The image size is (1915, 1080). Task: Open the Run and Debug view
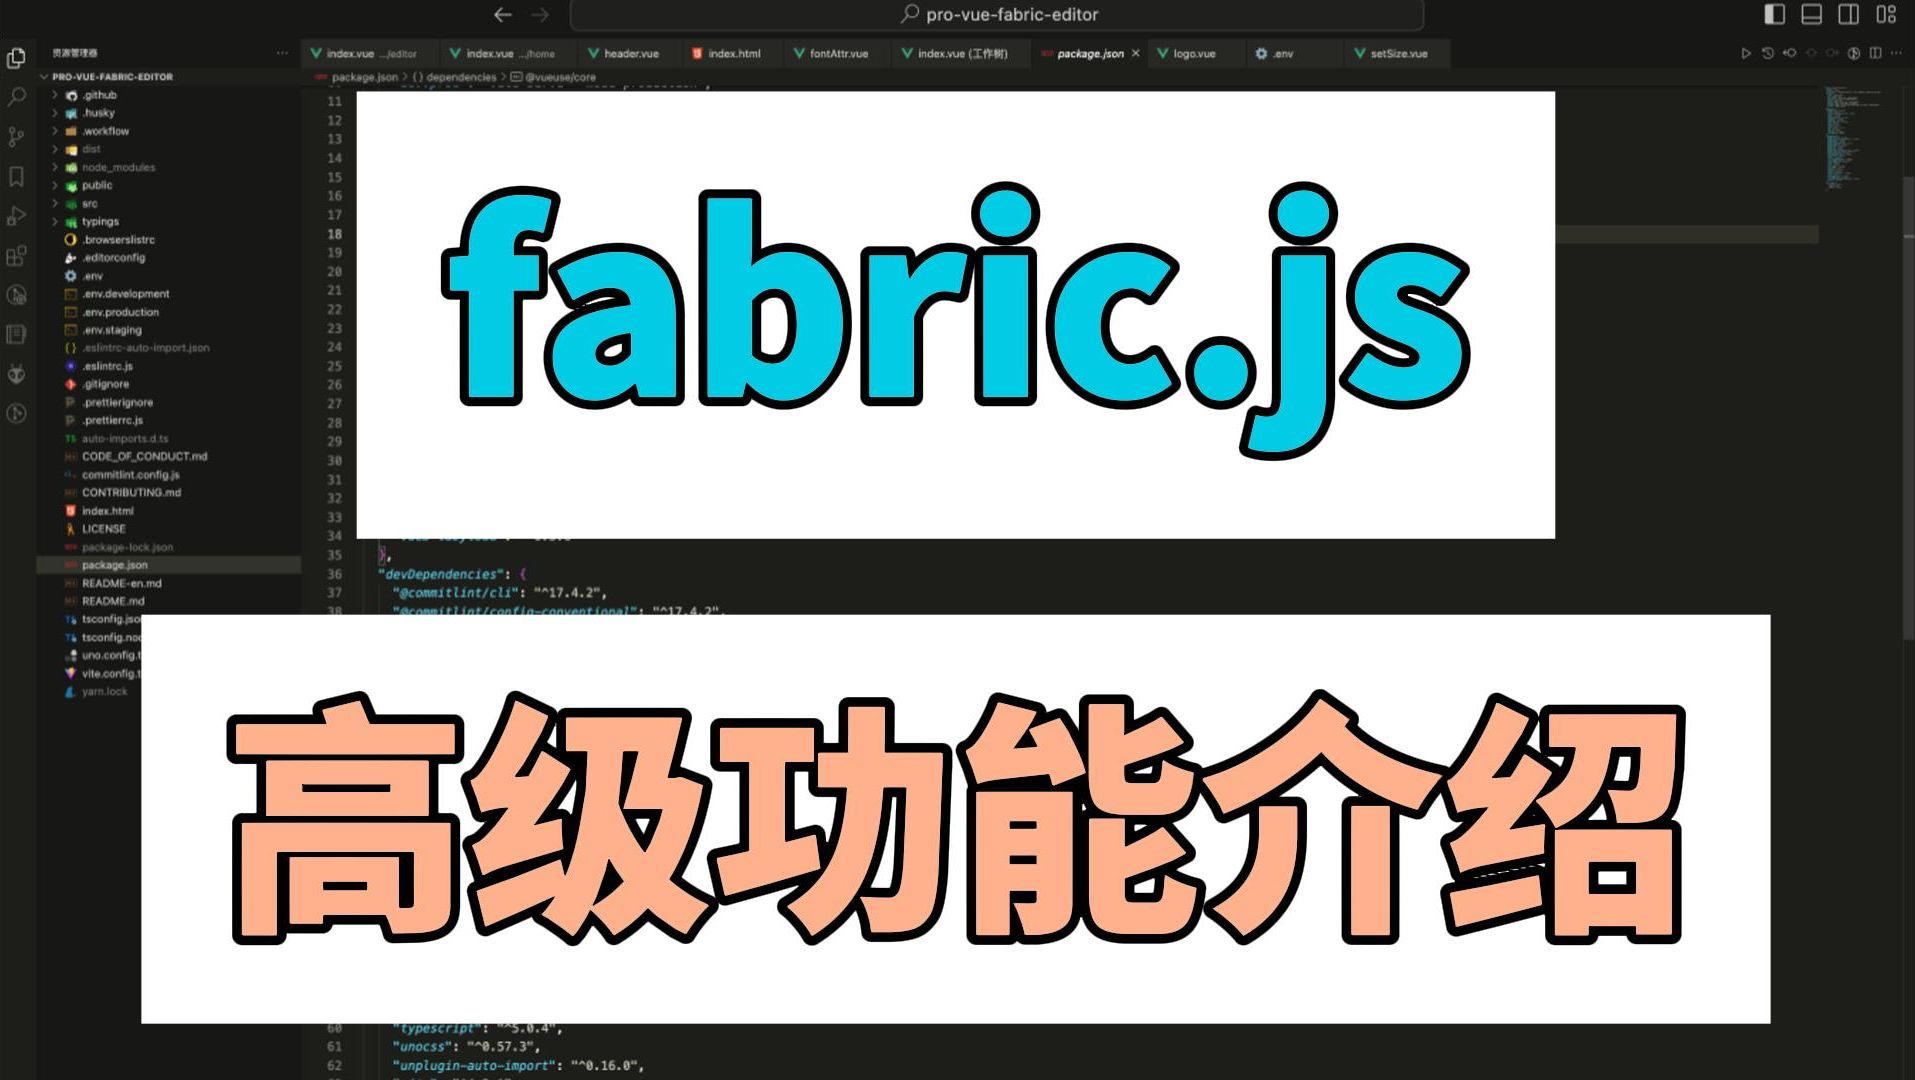(x=16, y=216)
